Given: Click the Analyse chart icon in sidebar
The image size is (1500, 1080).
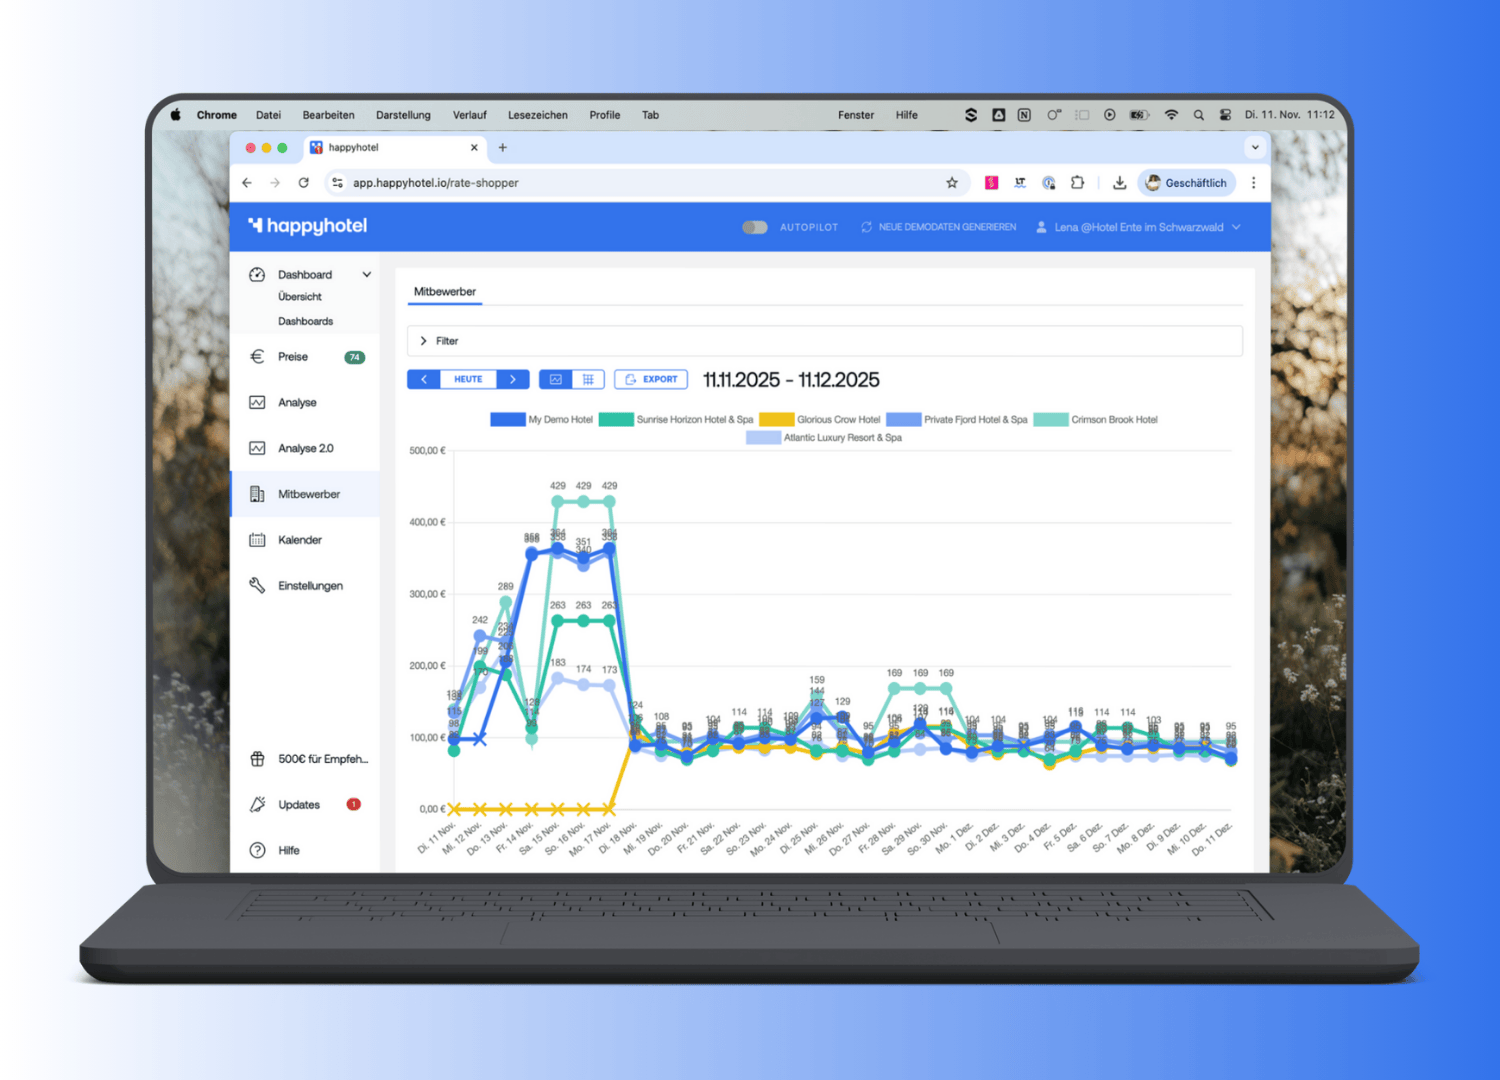Looking at the screenshot, I should tap(257, 403).
